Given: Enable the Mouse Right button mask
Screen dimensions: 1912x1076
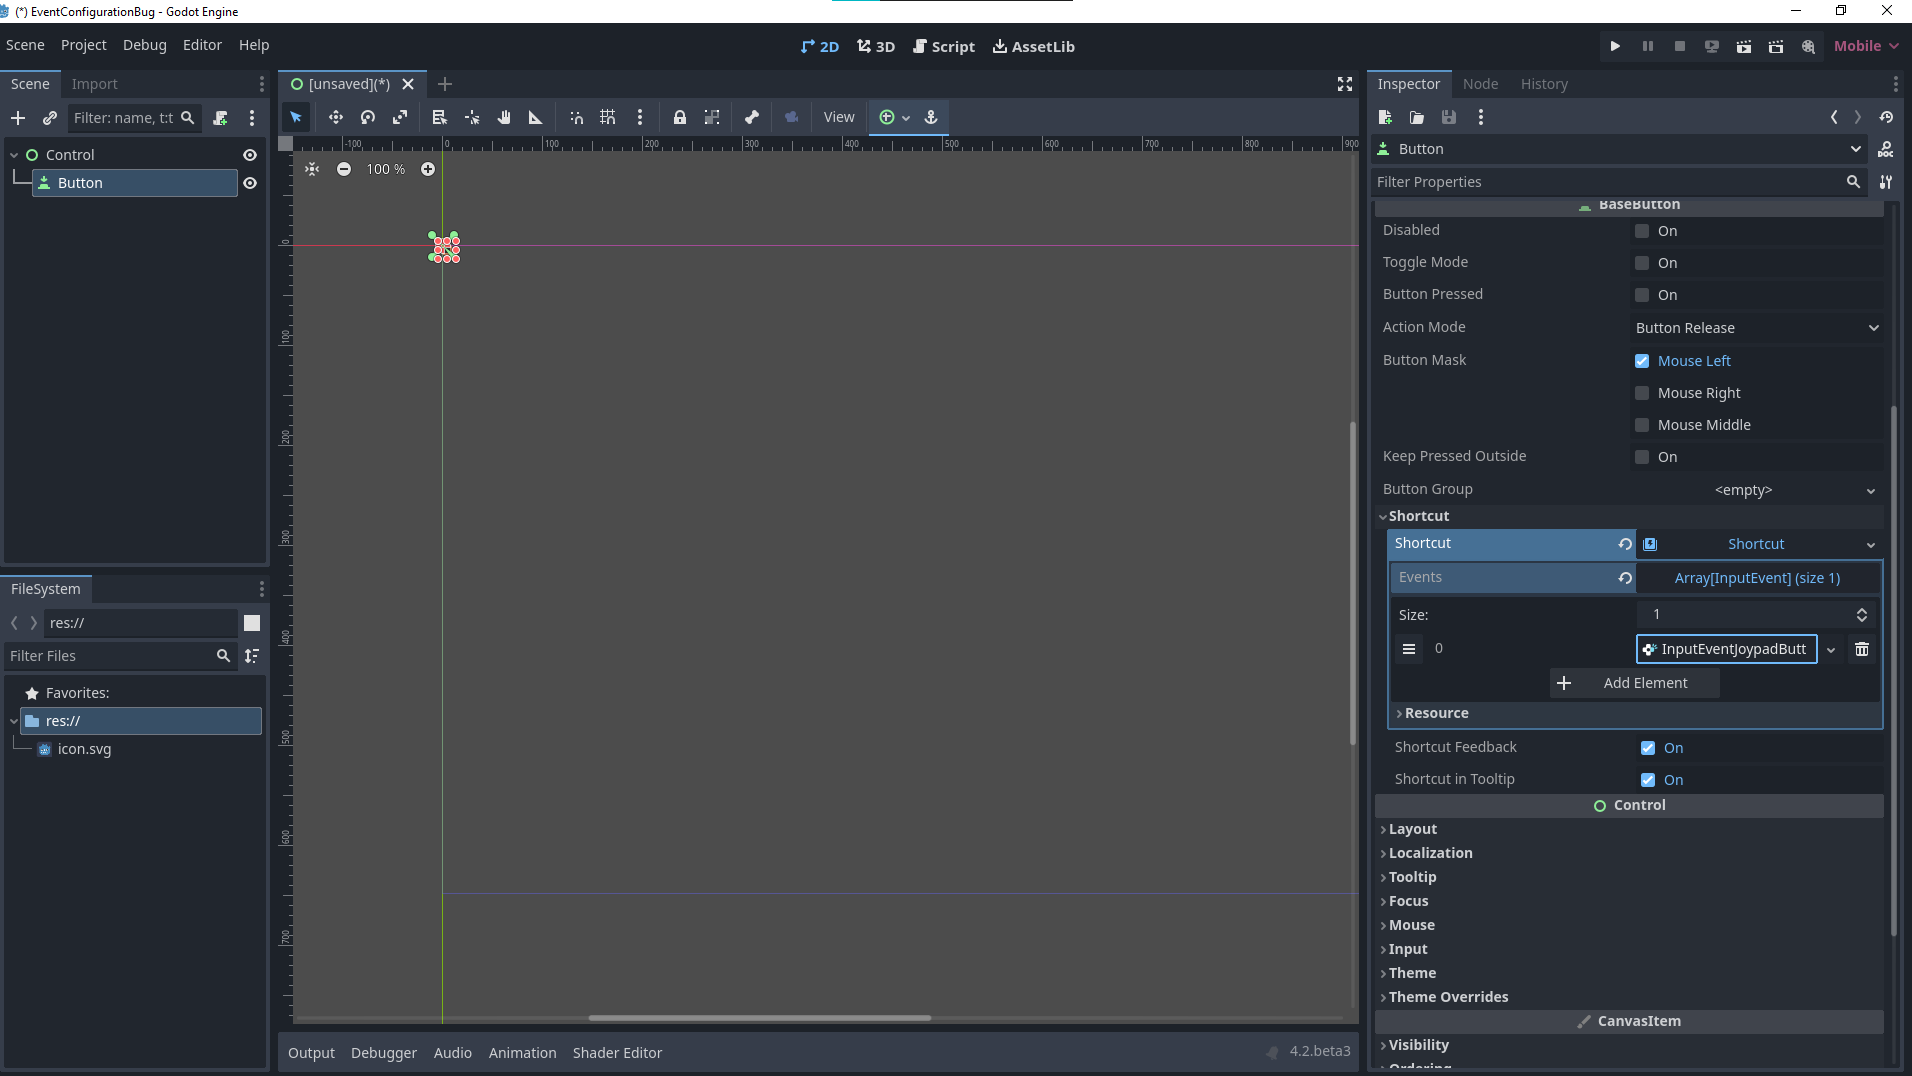Looking at the screenshot, I should 1642,393.
